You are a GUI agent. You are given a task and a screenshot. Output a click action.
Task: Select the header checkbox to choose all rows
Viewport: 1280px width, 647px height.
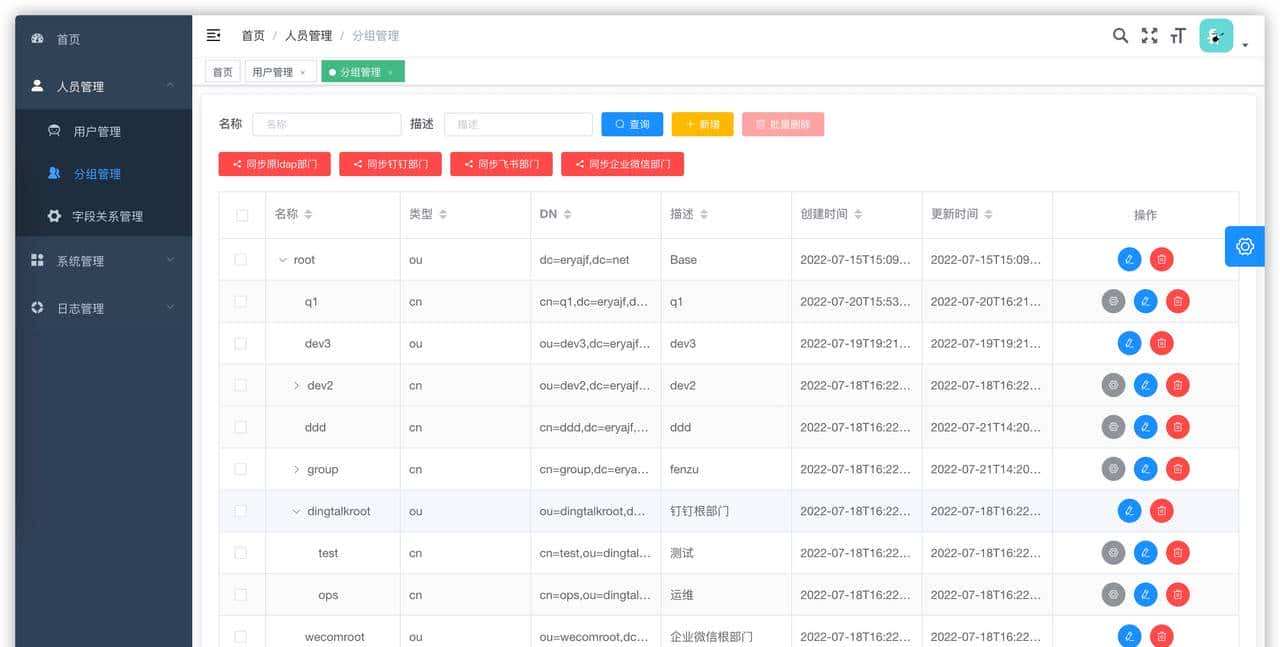point(240,214)
